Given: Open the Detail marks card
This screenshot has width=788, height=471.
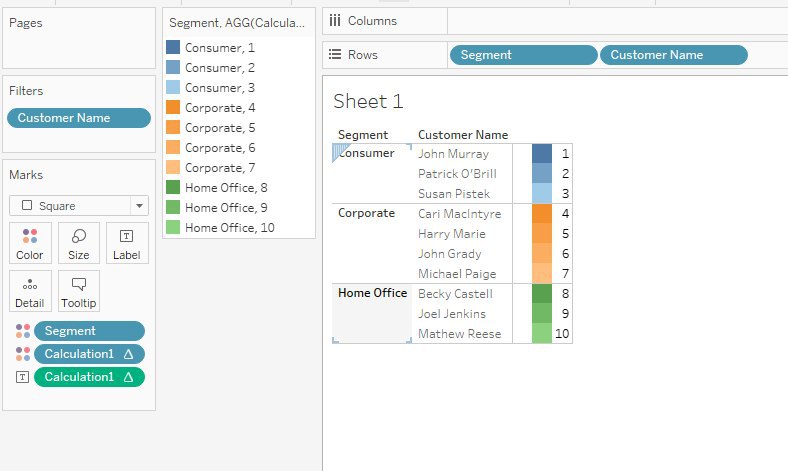Looking at the screenshot, I should click(30, 291).
